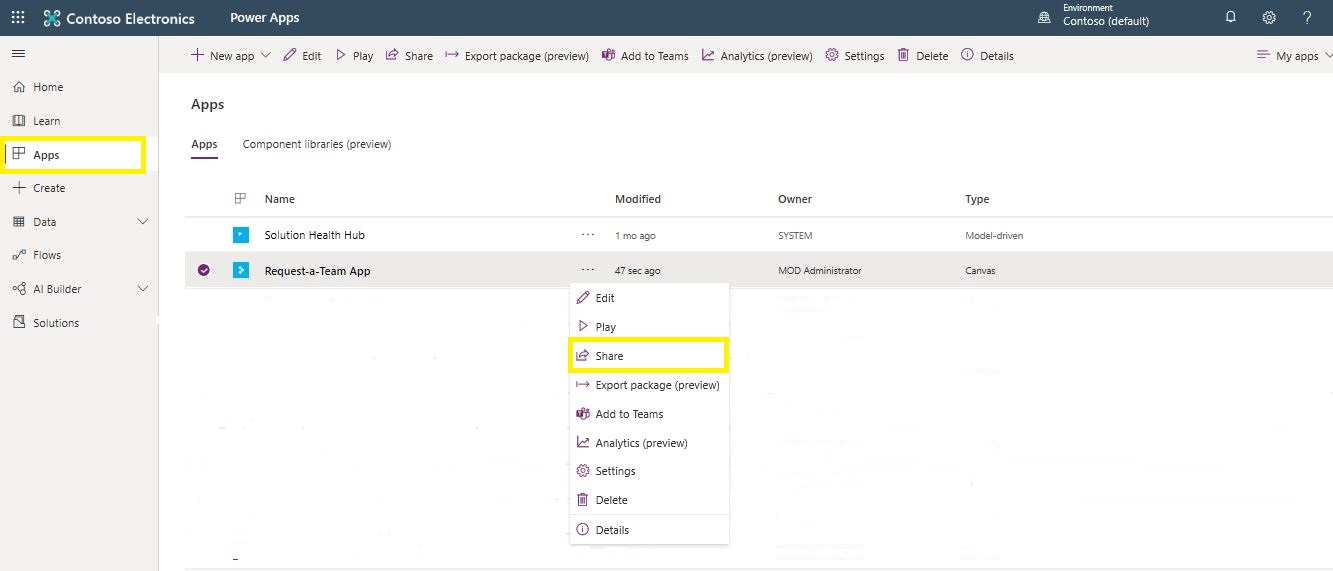Choose Settings in the context menu
This screenshot has width=1333, height=571.
[x=649, y=471]
